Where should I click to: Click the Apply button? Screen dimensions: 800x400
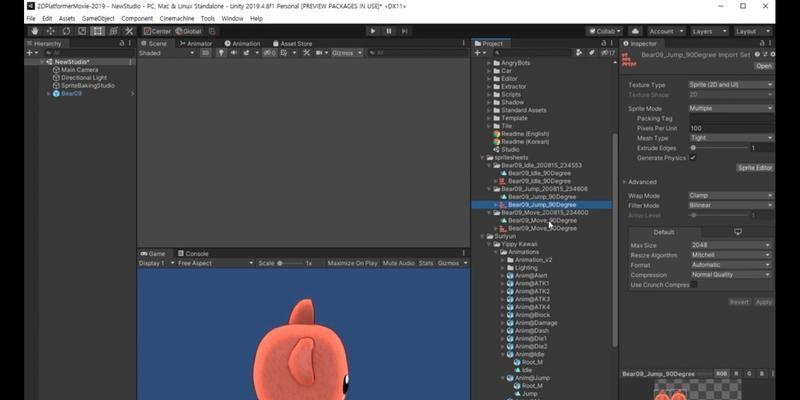click(x=763, y=302)
